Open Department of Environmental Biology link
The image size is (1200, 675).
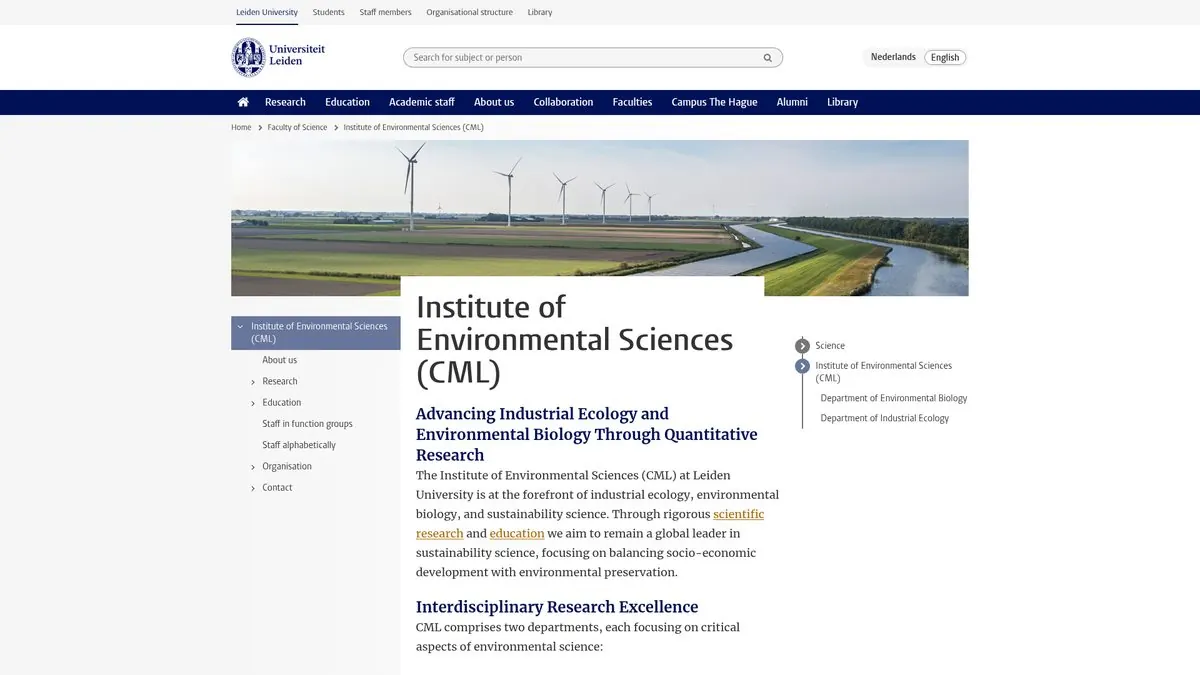tap(894, 398)
